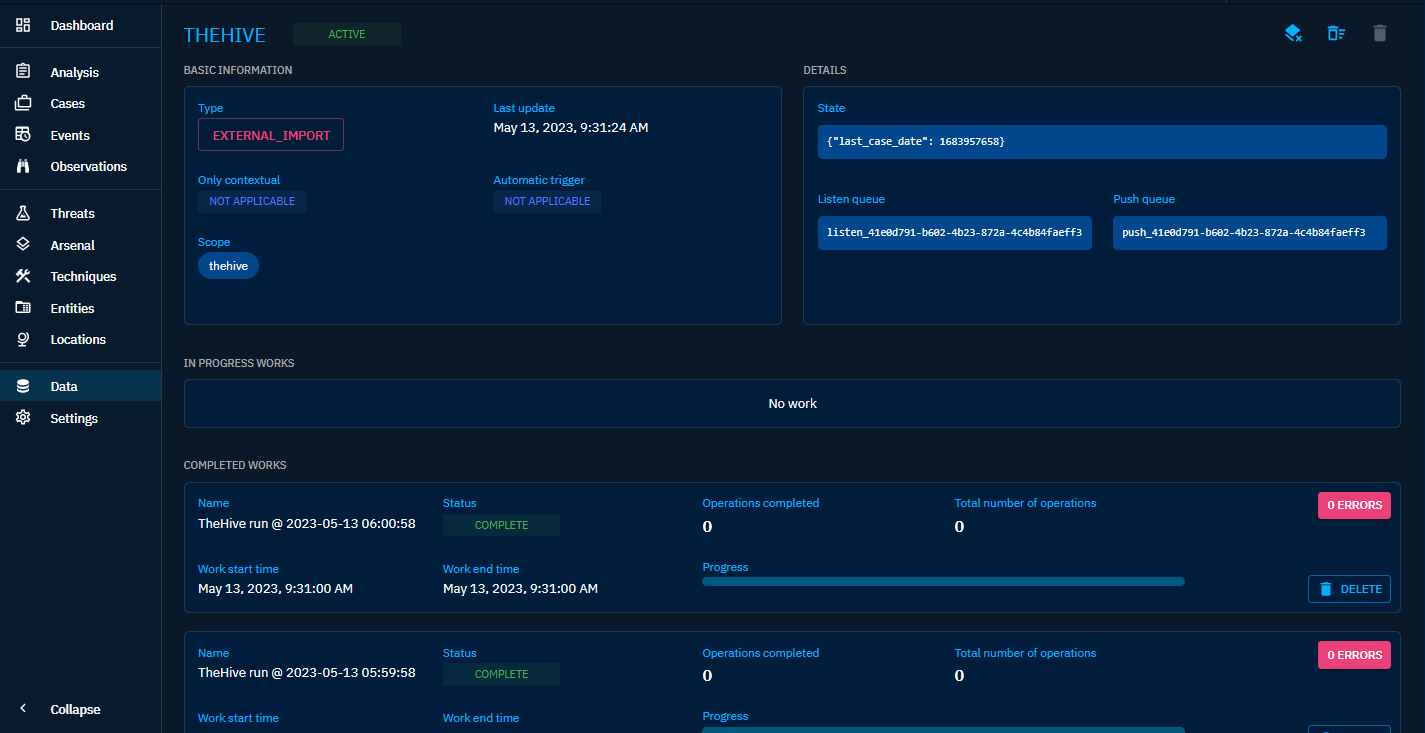Click the EXTERNAL_IMPORT type chip

pos(271,135)
